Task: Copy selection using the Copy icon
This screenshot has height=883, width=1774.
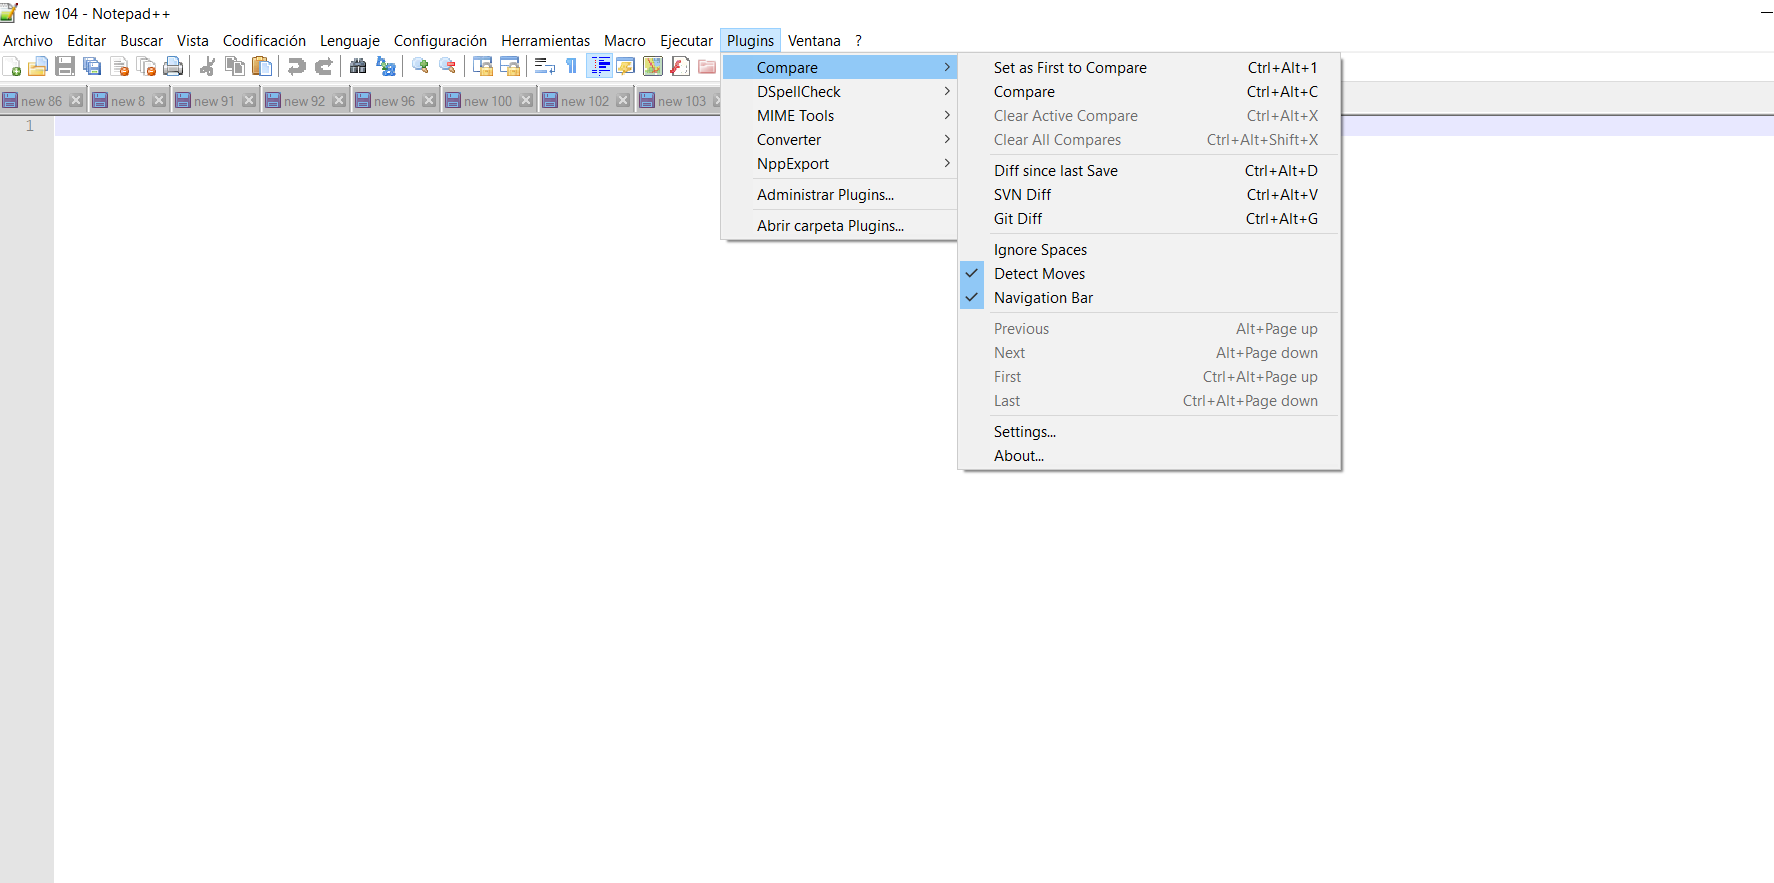Action: click(235, 67)
